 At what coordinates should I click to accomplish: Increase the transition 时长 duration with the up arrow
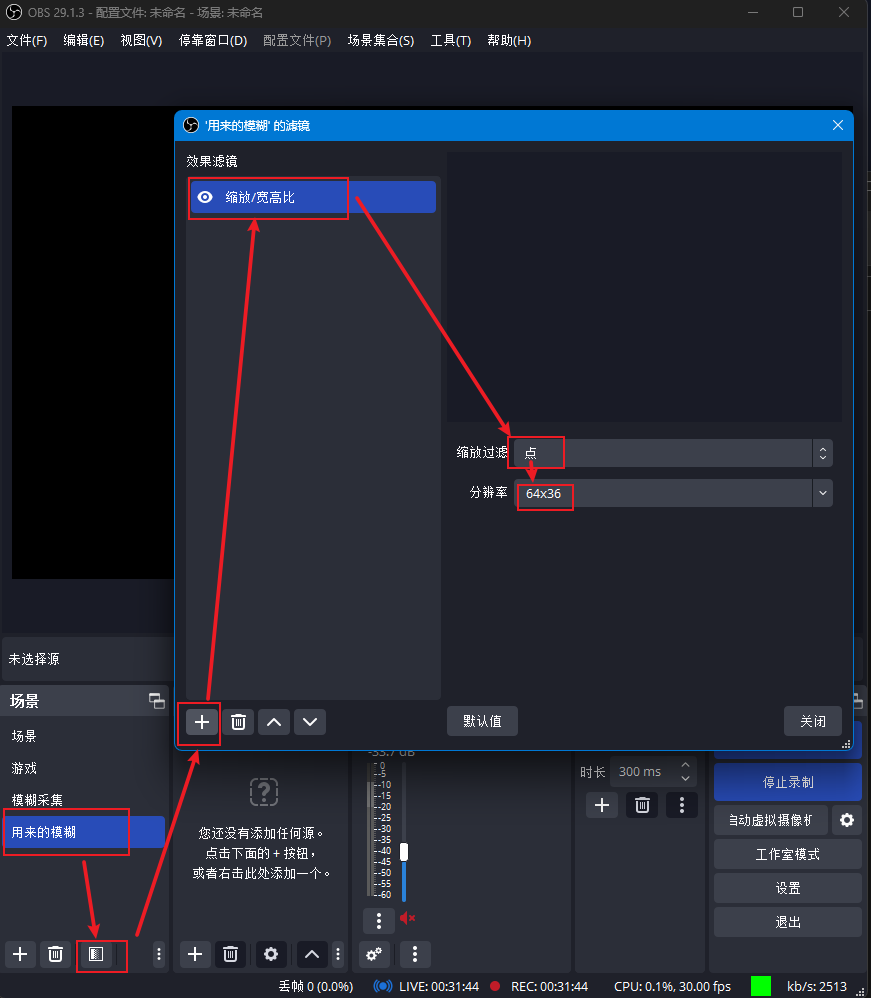tap(685, 766)
